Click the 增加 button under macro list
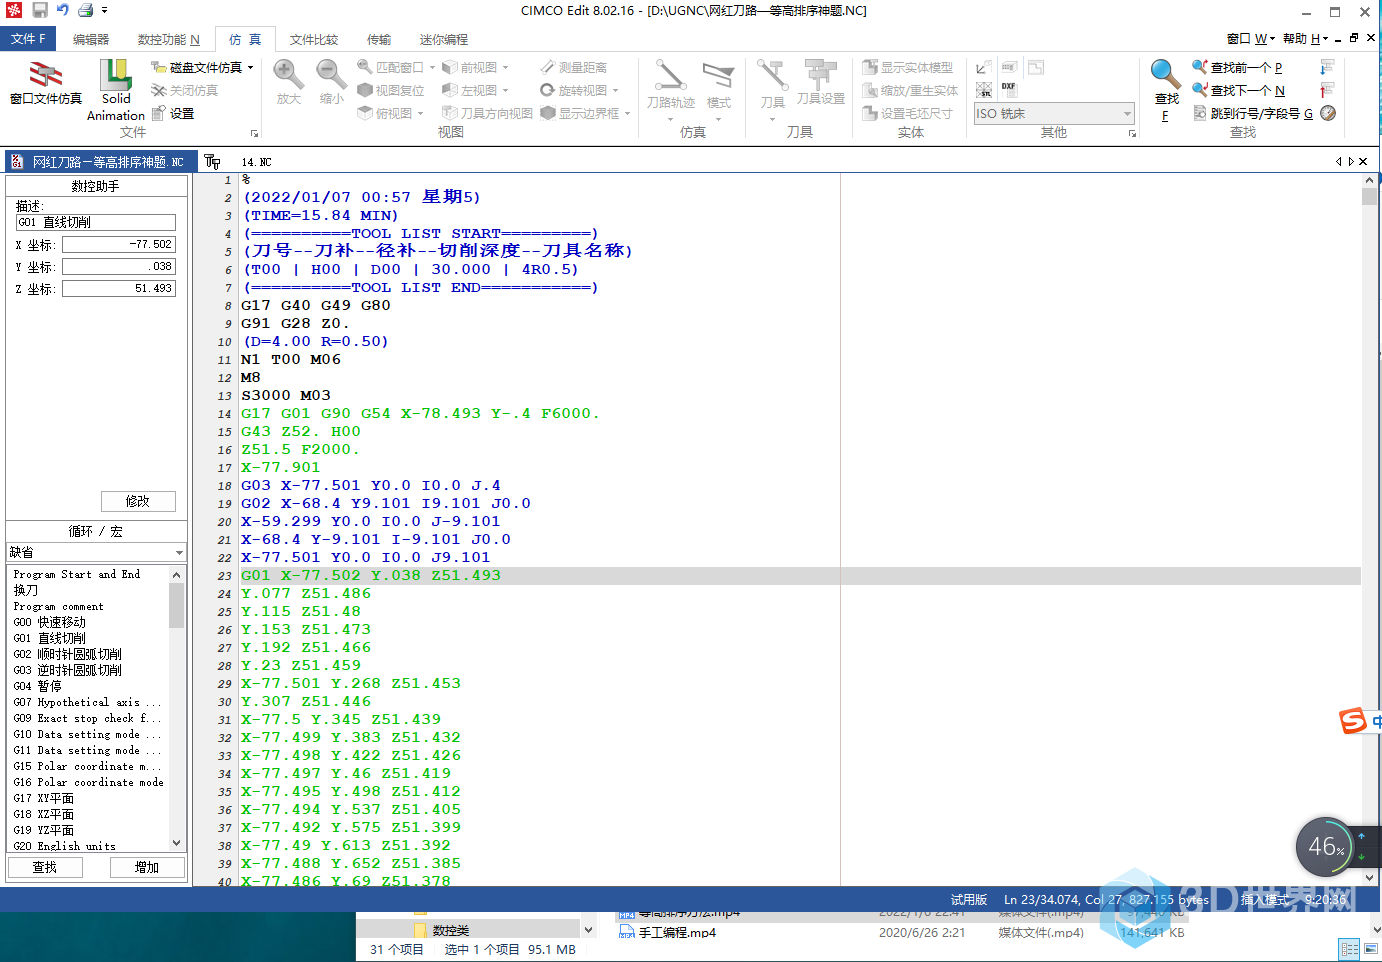Screen dimensions: 1382x962 click(147, 867)
